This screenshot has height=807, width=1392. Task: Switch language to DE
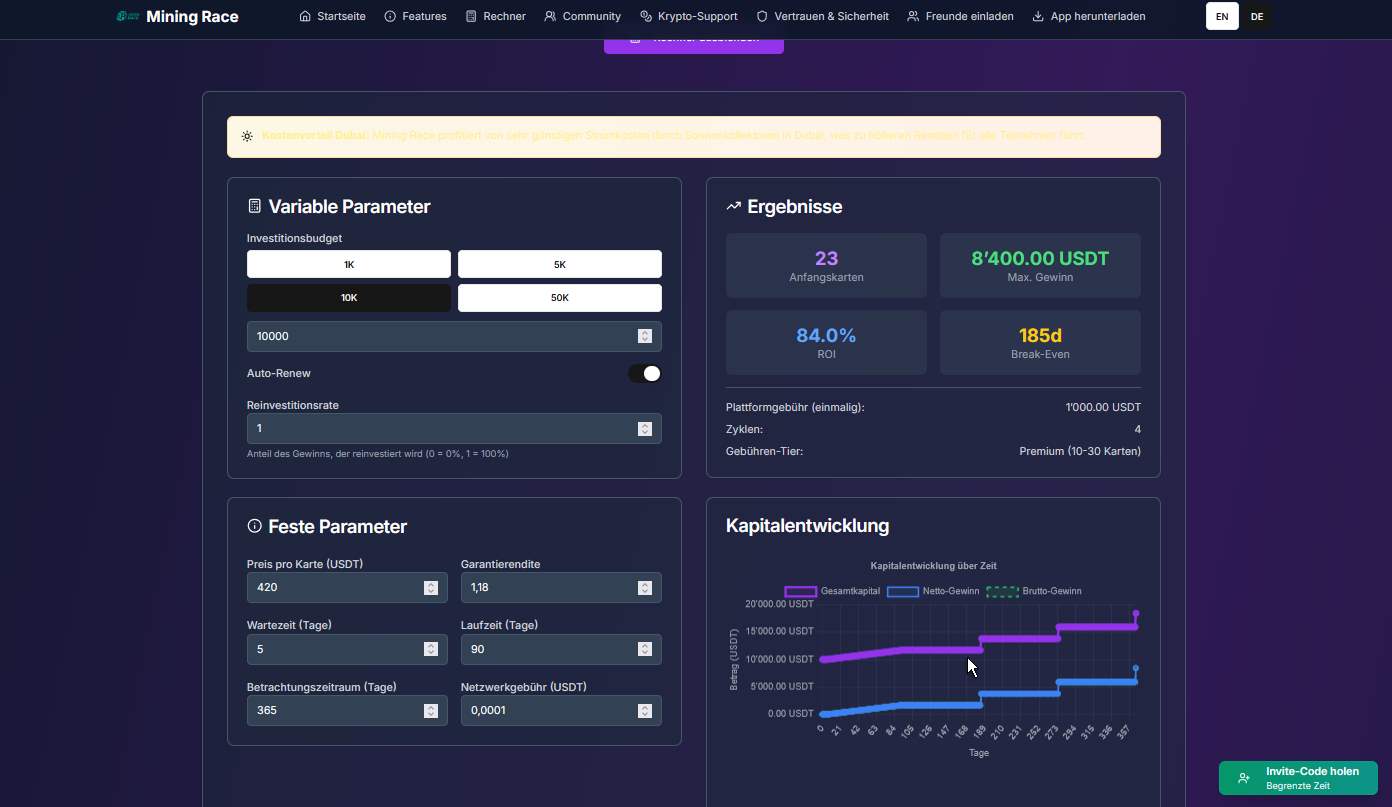(x=1257, y=16)
